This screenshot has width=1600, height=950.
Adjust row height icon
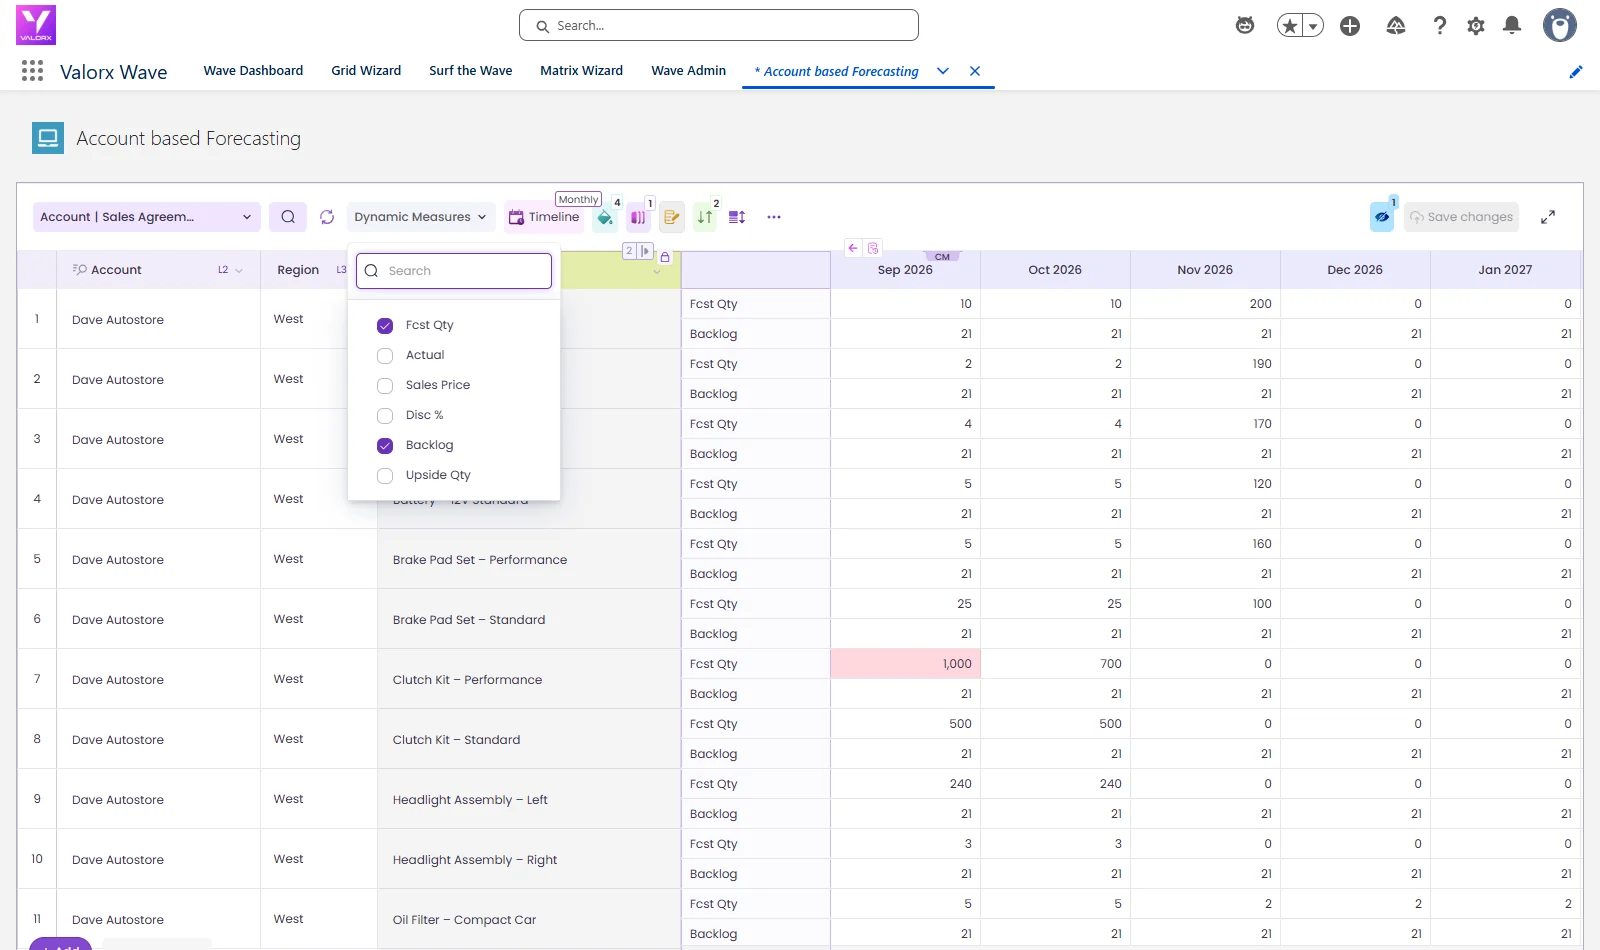pos(737,217)
